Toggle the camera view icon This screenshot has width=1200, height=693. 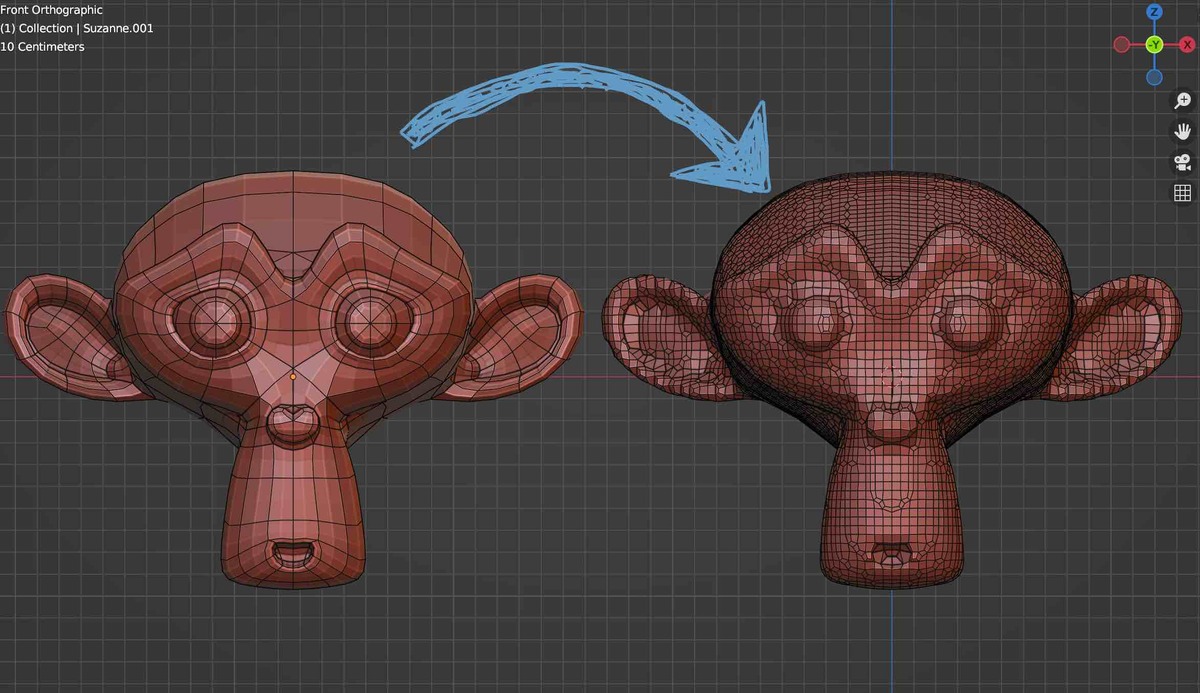[x=1182, y=162]
